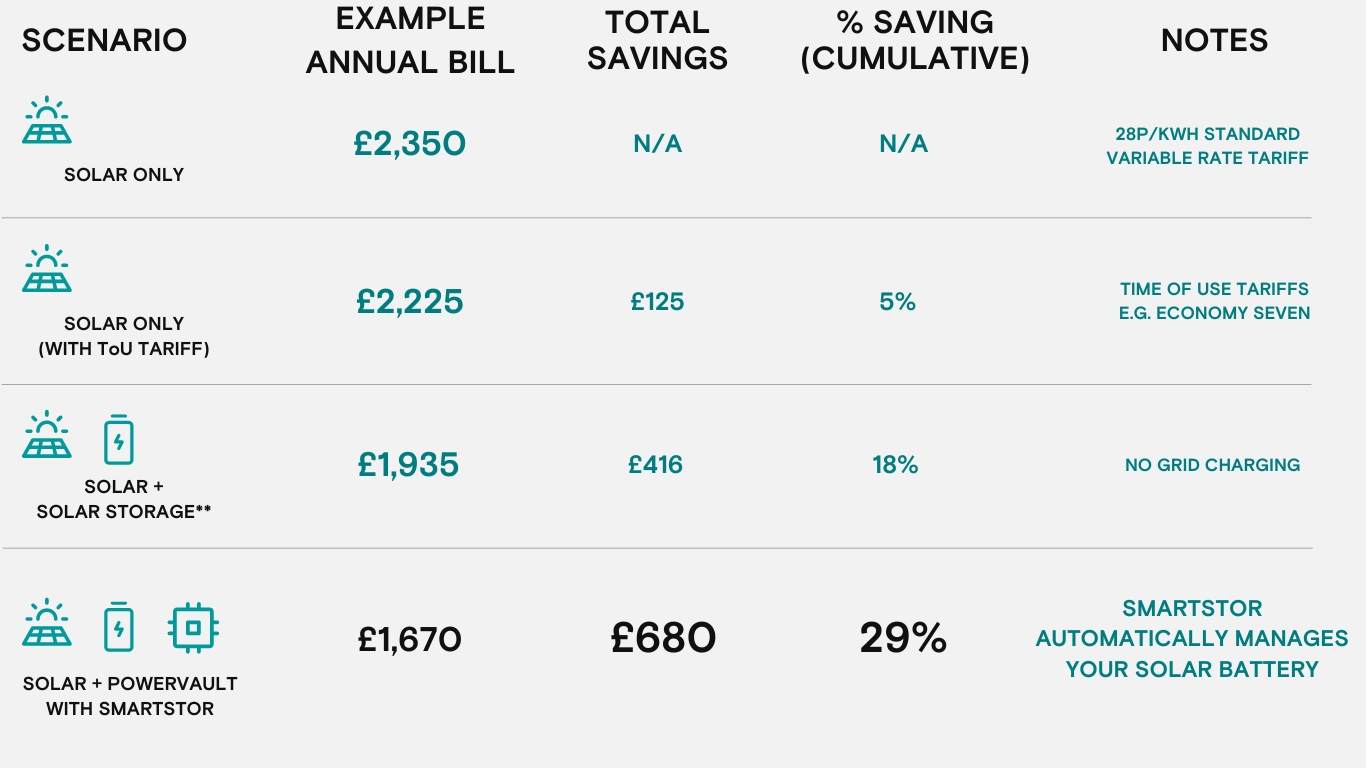This screenshot has height=768, width=1366.
Task: Click solar panel icon in Solar Storage row
Action: (x=47, y=435)
